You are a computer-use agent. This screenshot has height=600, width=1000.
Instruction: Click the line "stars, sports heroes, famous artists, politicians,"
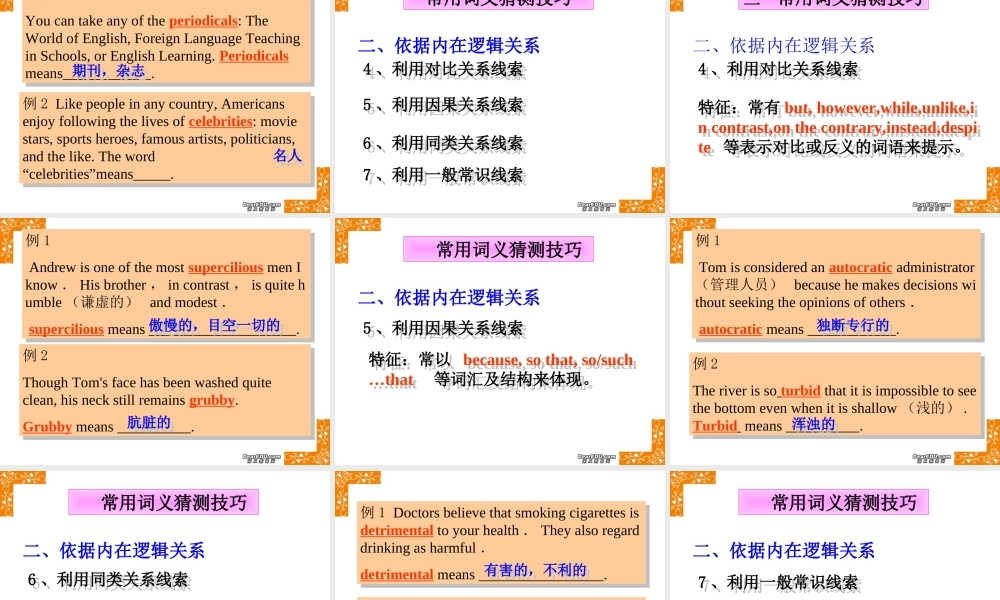click(159, 139)
